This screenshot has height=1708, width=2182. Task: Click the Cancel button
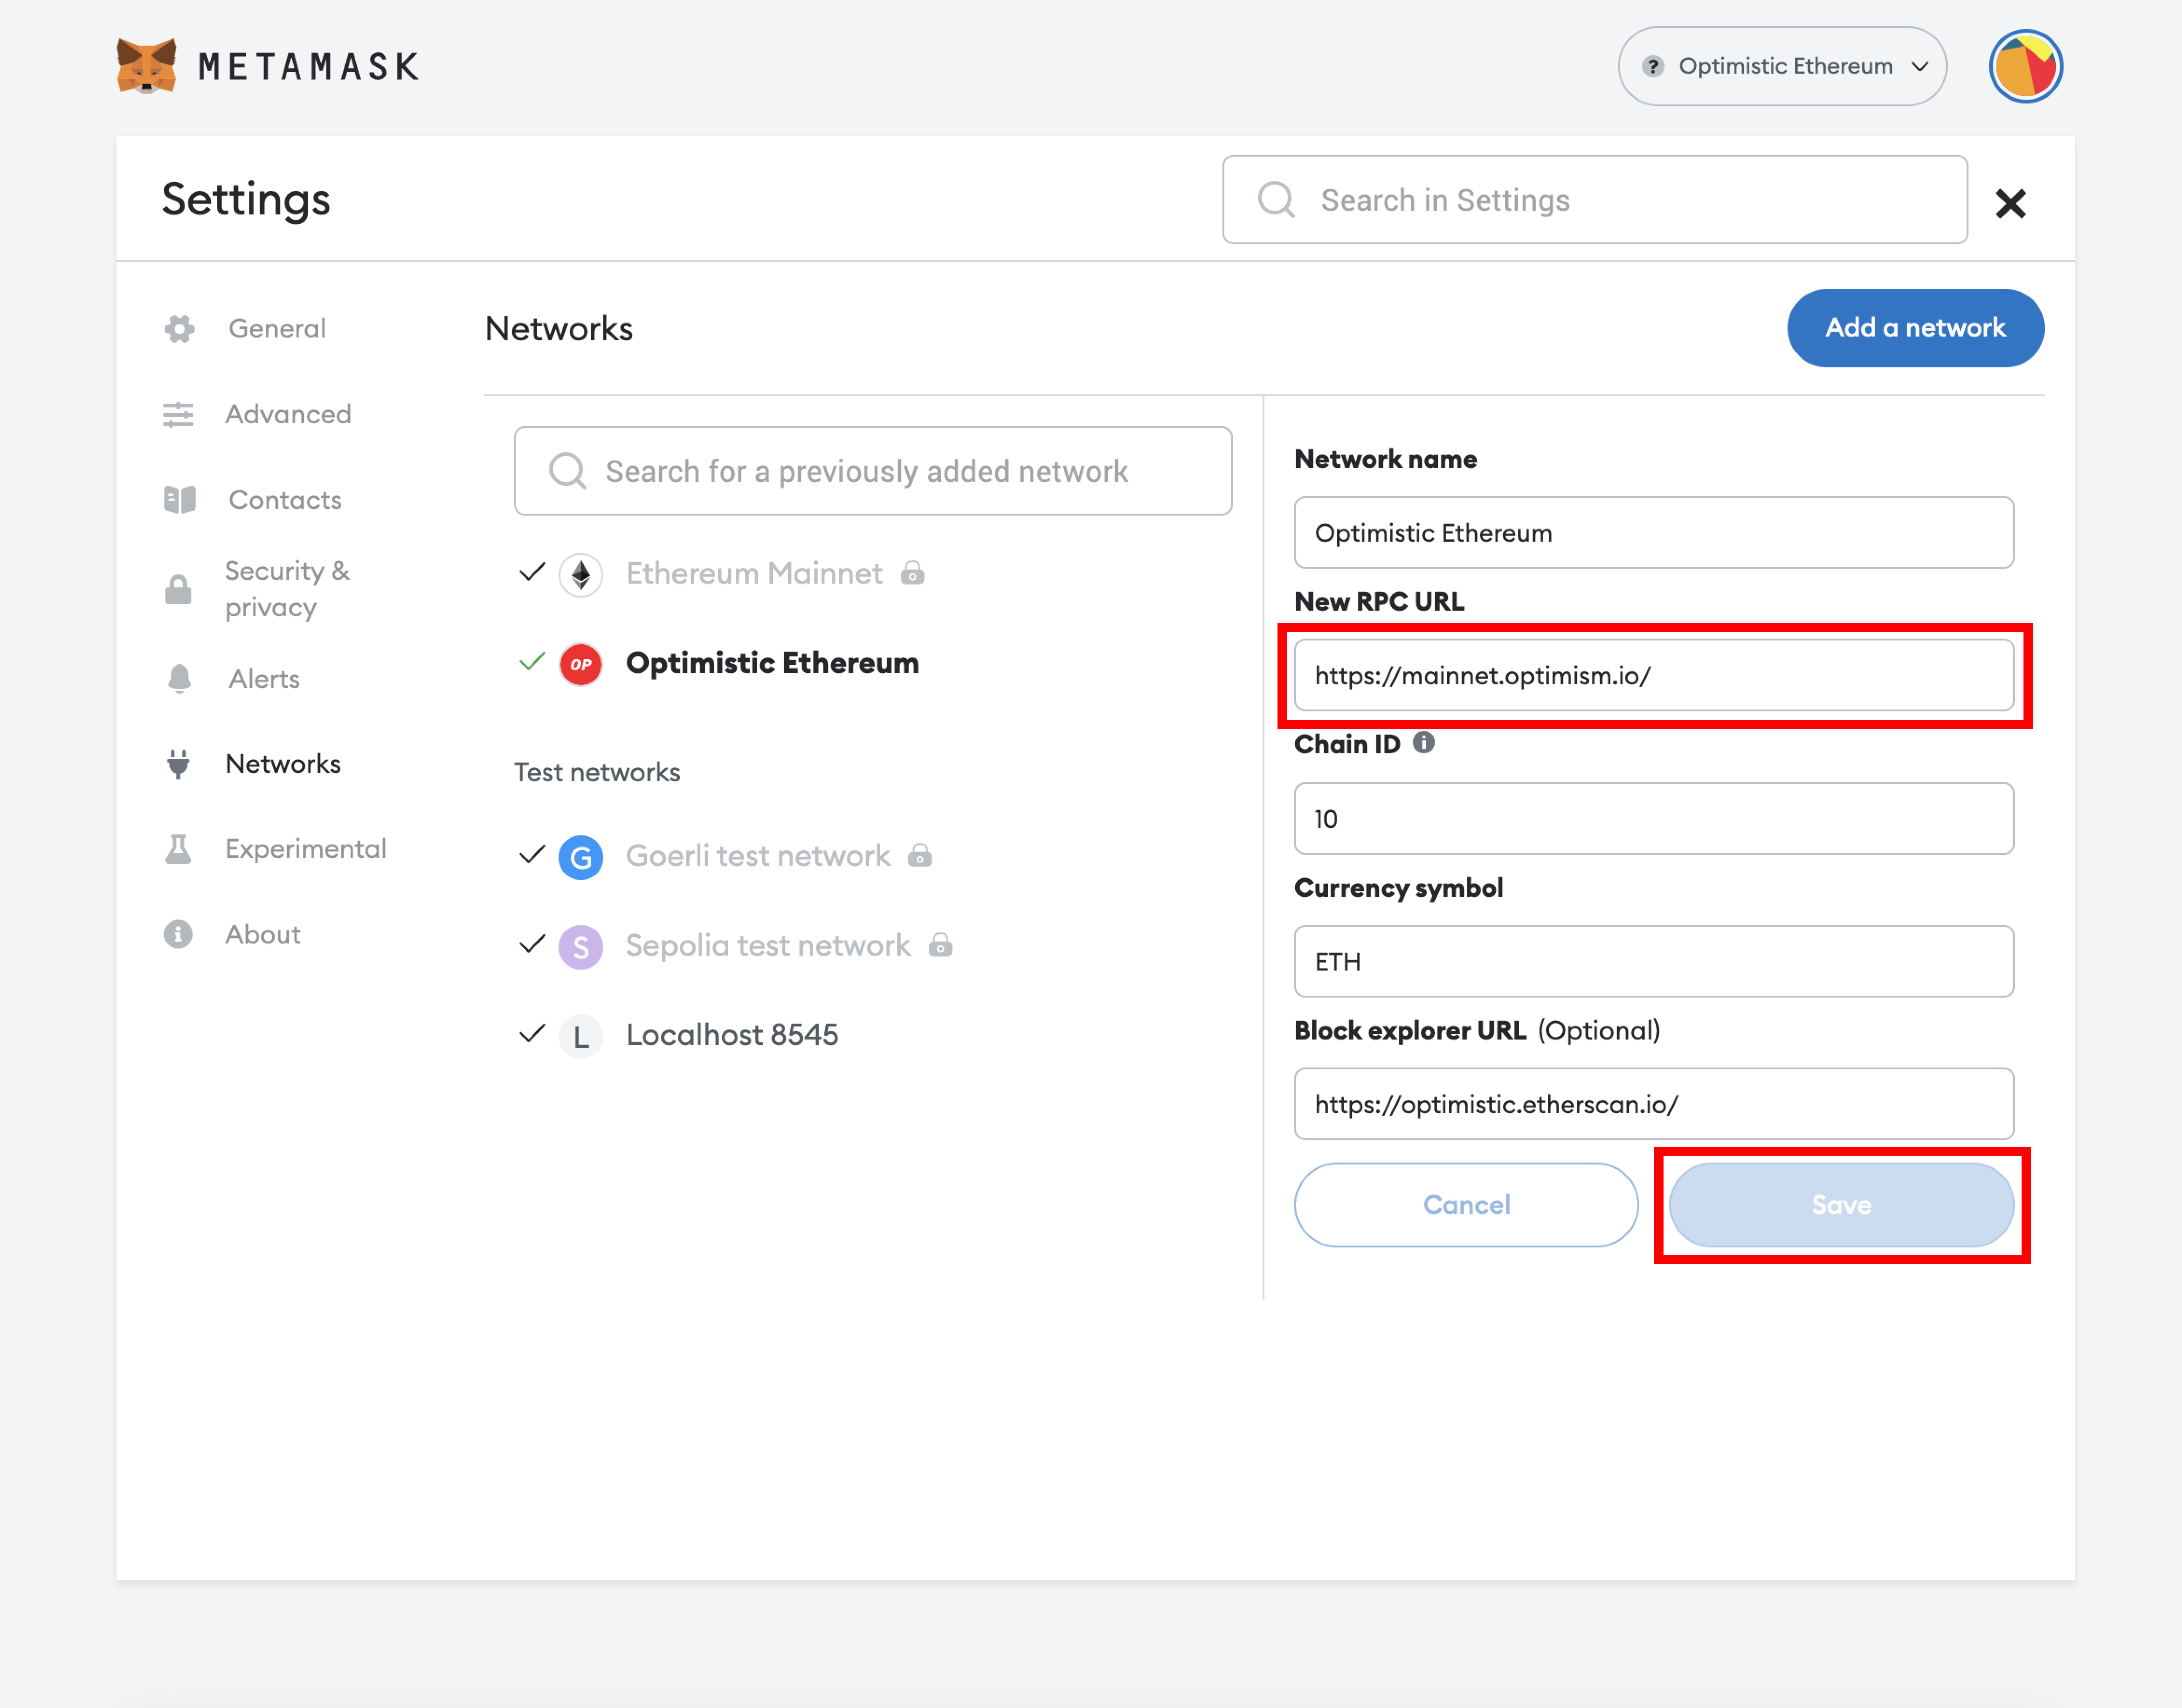click(1466, 1205)
